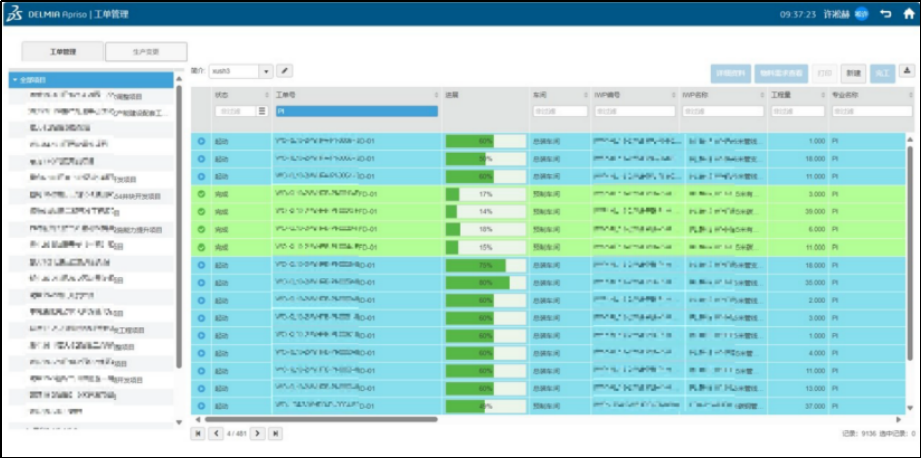Click the back arrow icon in the header

pos(885,15)
